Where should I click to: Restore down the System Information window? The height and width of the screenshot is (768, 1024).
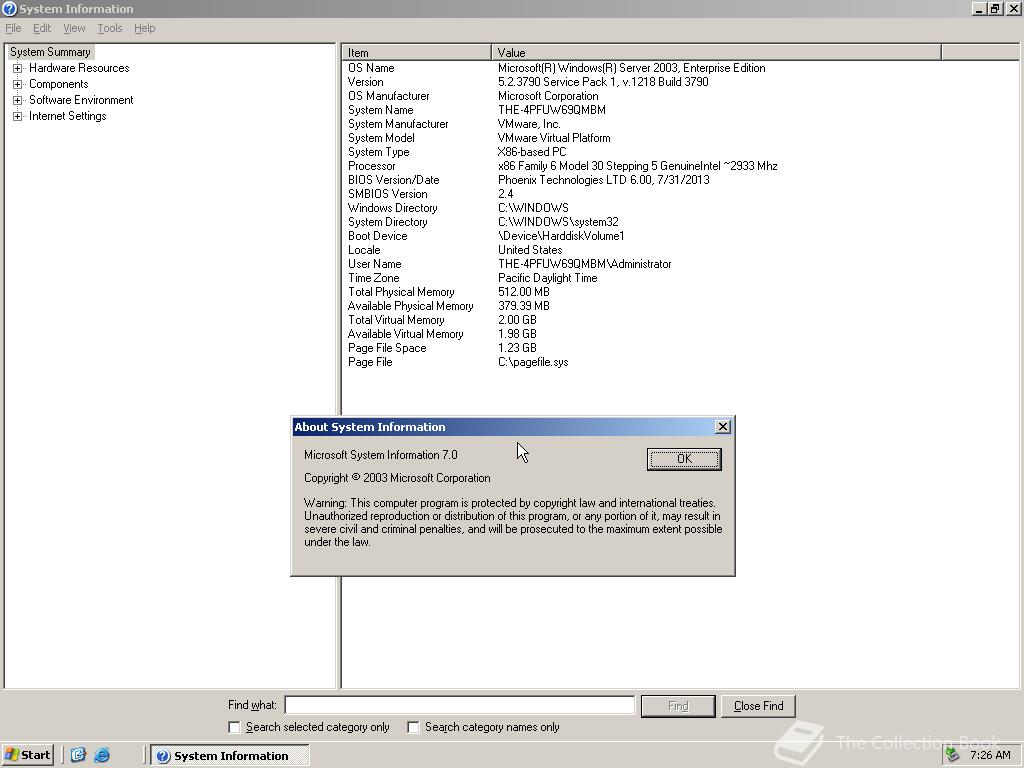995,8
